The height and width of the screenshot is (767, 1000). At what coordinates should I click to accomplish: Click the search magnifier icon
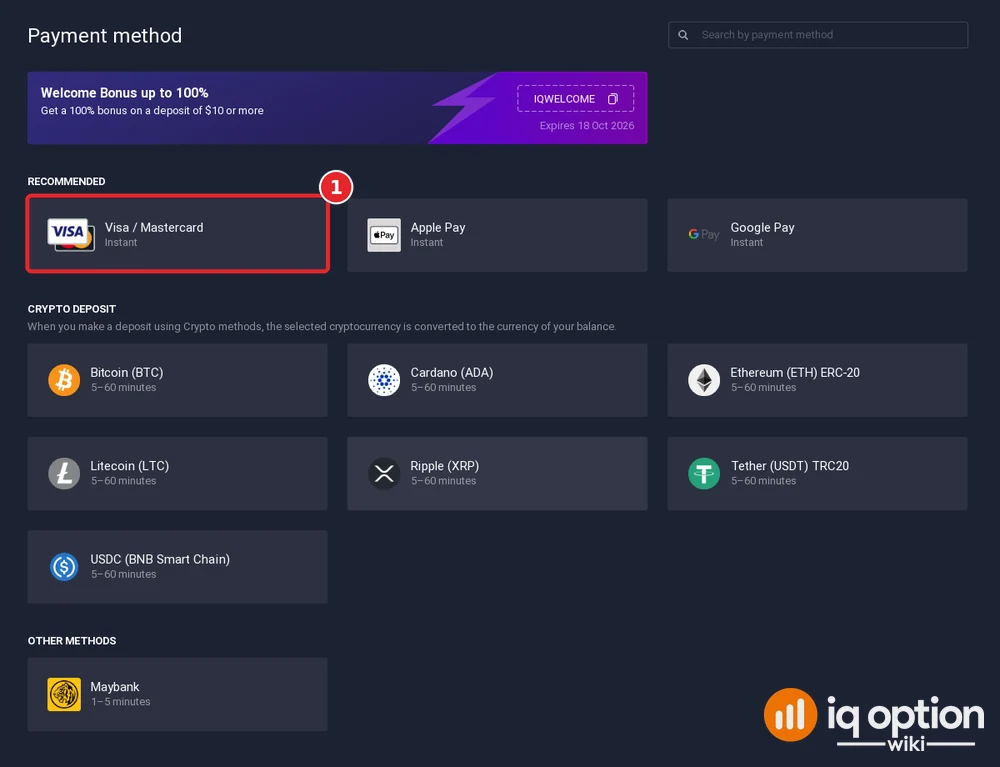683,35
